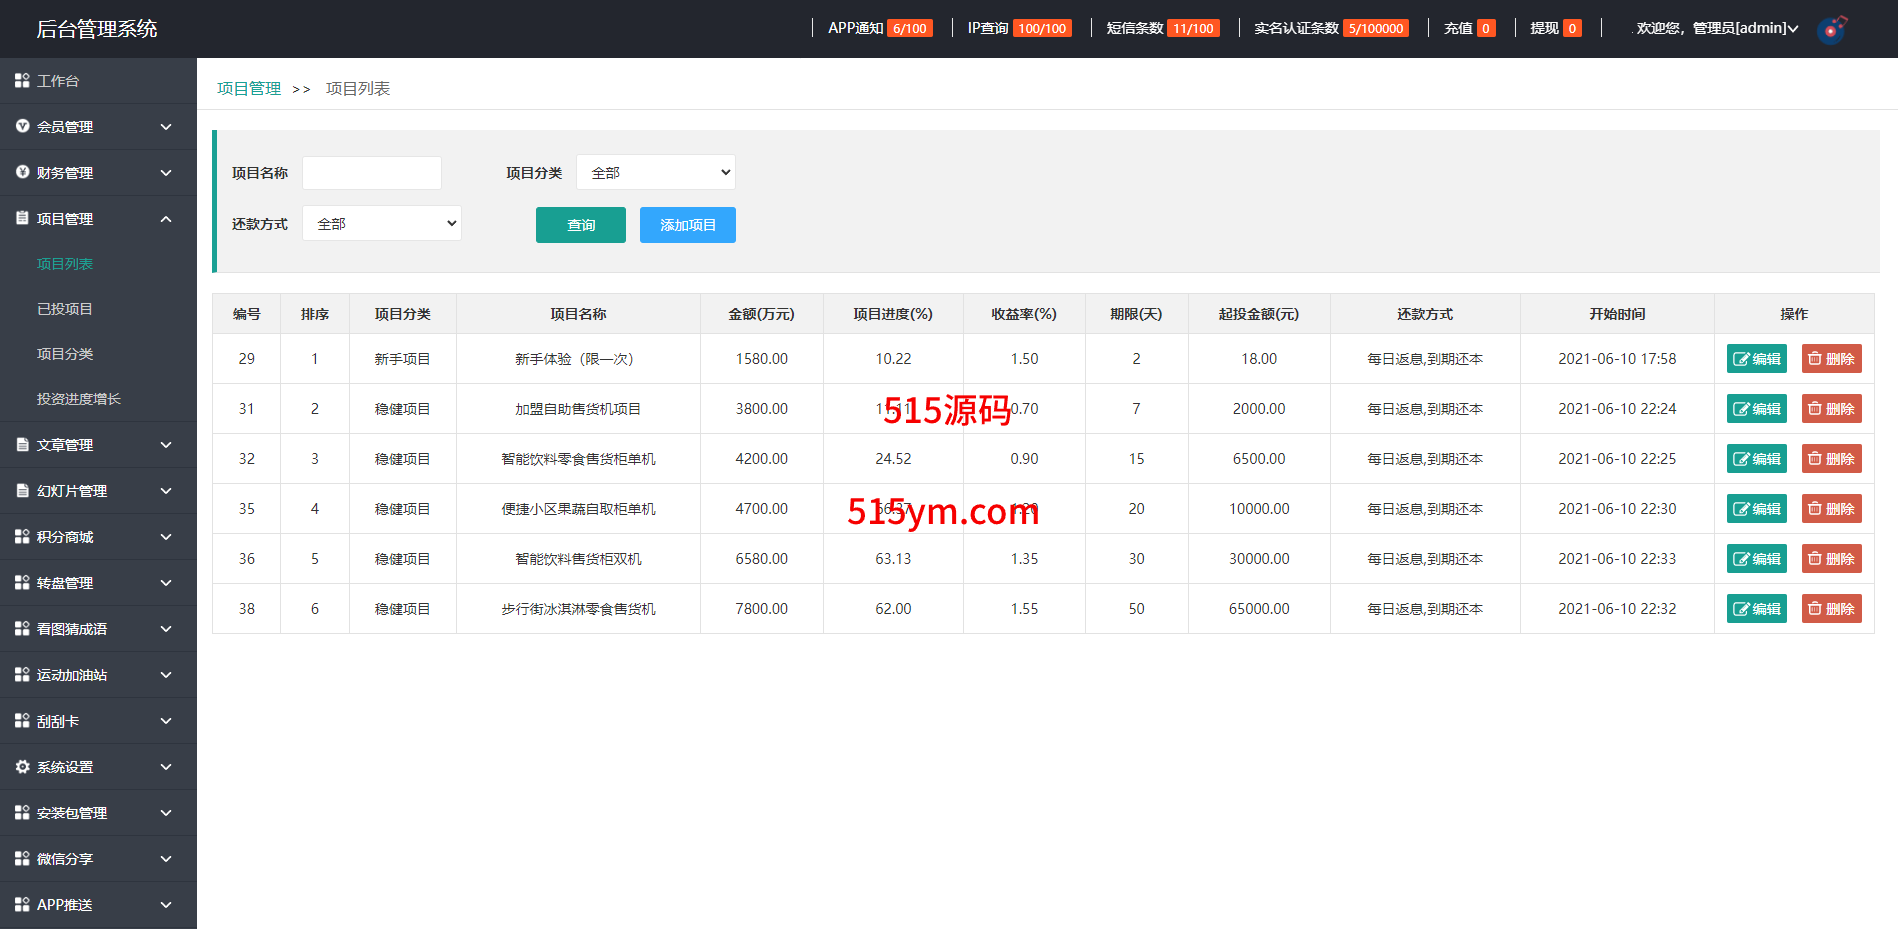This screenshot has height=929, width=1898.
Task: Open 已投项目 submenu item
Action: click(x=65, y=309)
